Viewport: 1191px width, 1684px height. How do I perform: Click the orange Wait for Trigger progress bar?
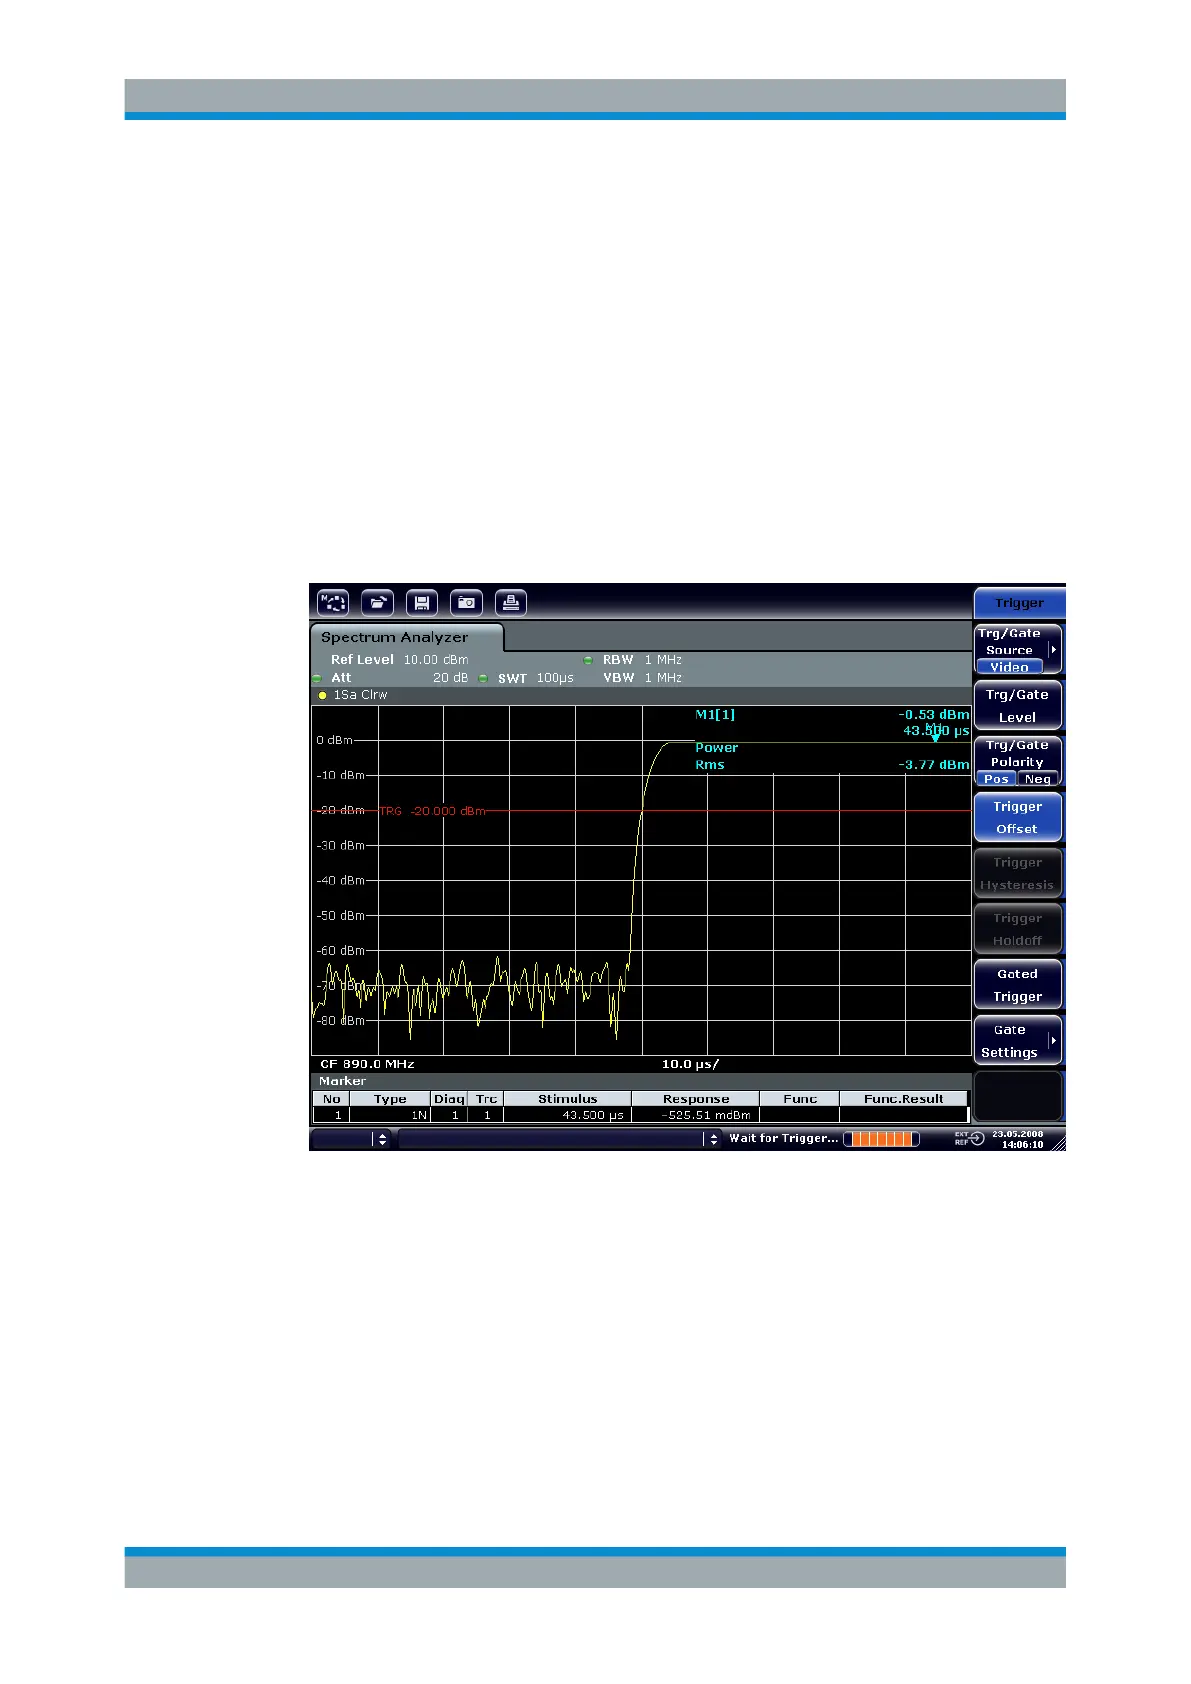[881, 1139]
